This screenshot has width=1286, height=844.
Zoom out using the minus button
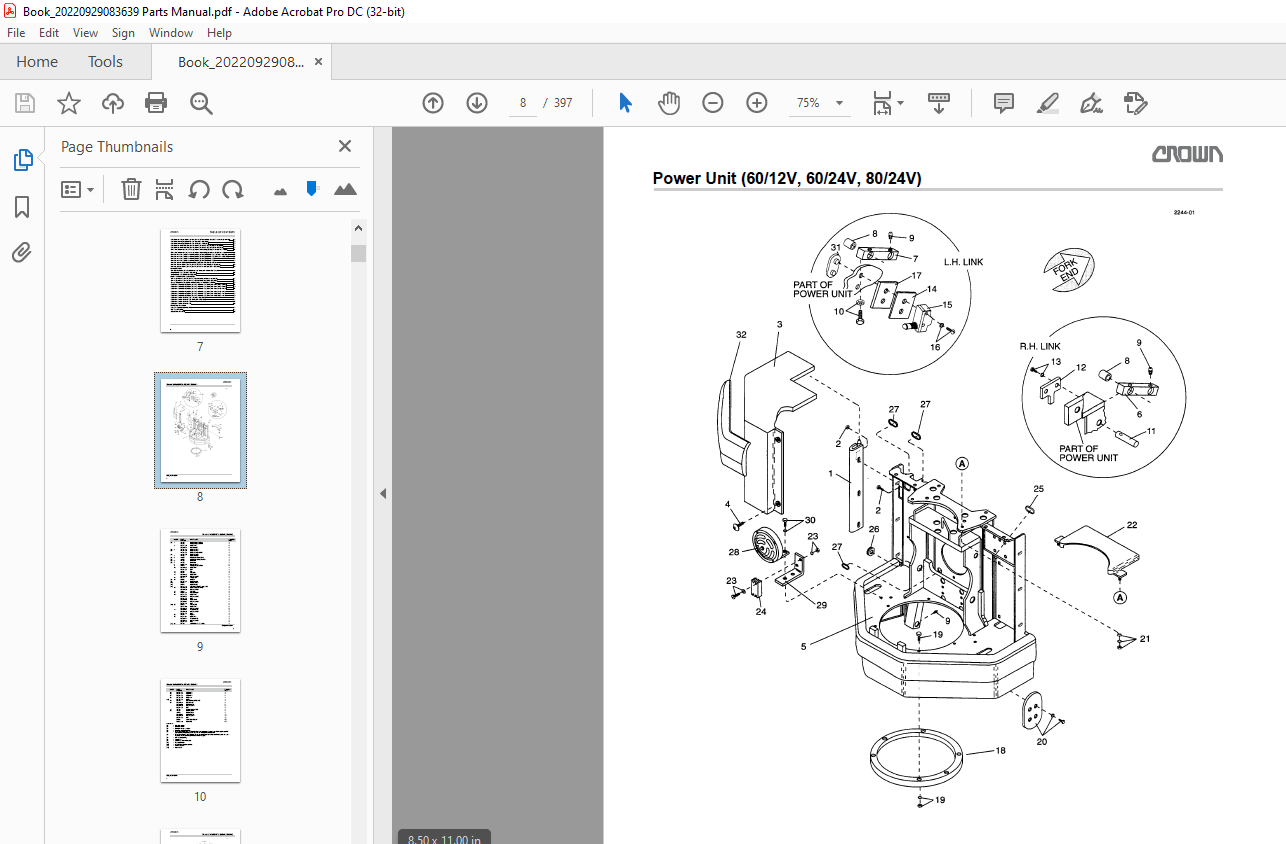tap(712, 103)
